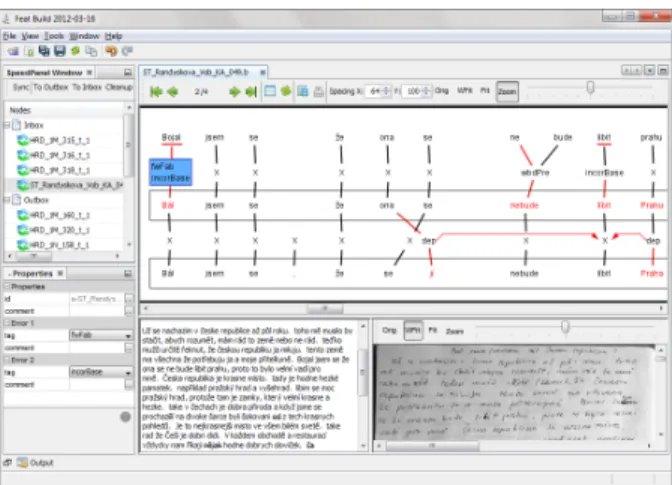Close the ST_Randyskova document tab
The height and width of the screenshot is (485, 672).
(262, 72)
